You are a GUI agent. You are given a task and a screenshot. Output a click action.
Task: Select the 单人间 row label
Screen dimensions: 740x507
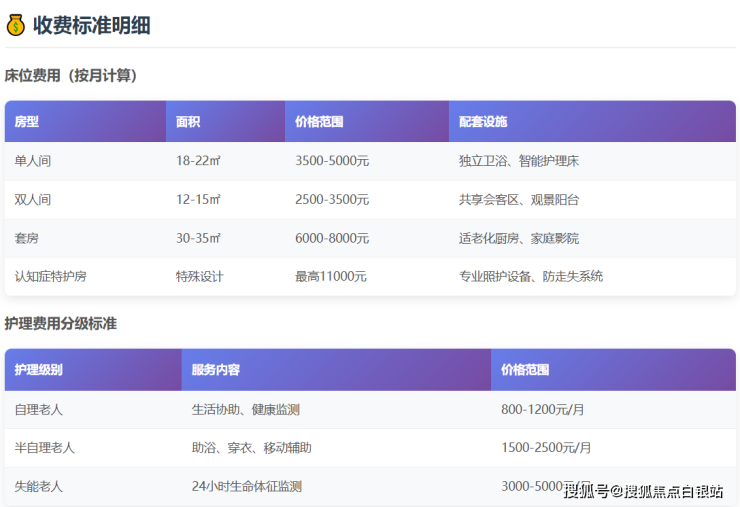click(32, 161)
